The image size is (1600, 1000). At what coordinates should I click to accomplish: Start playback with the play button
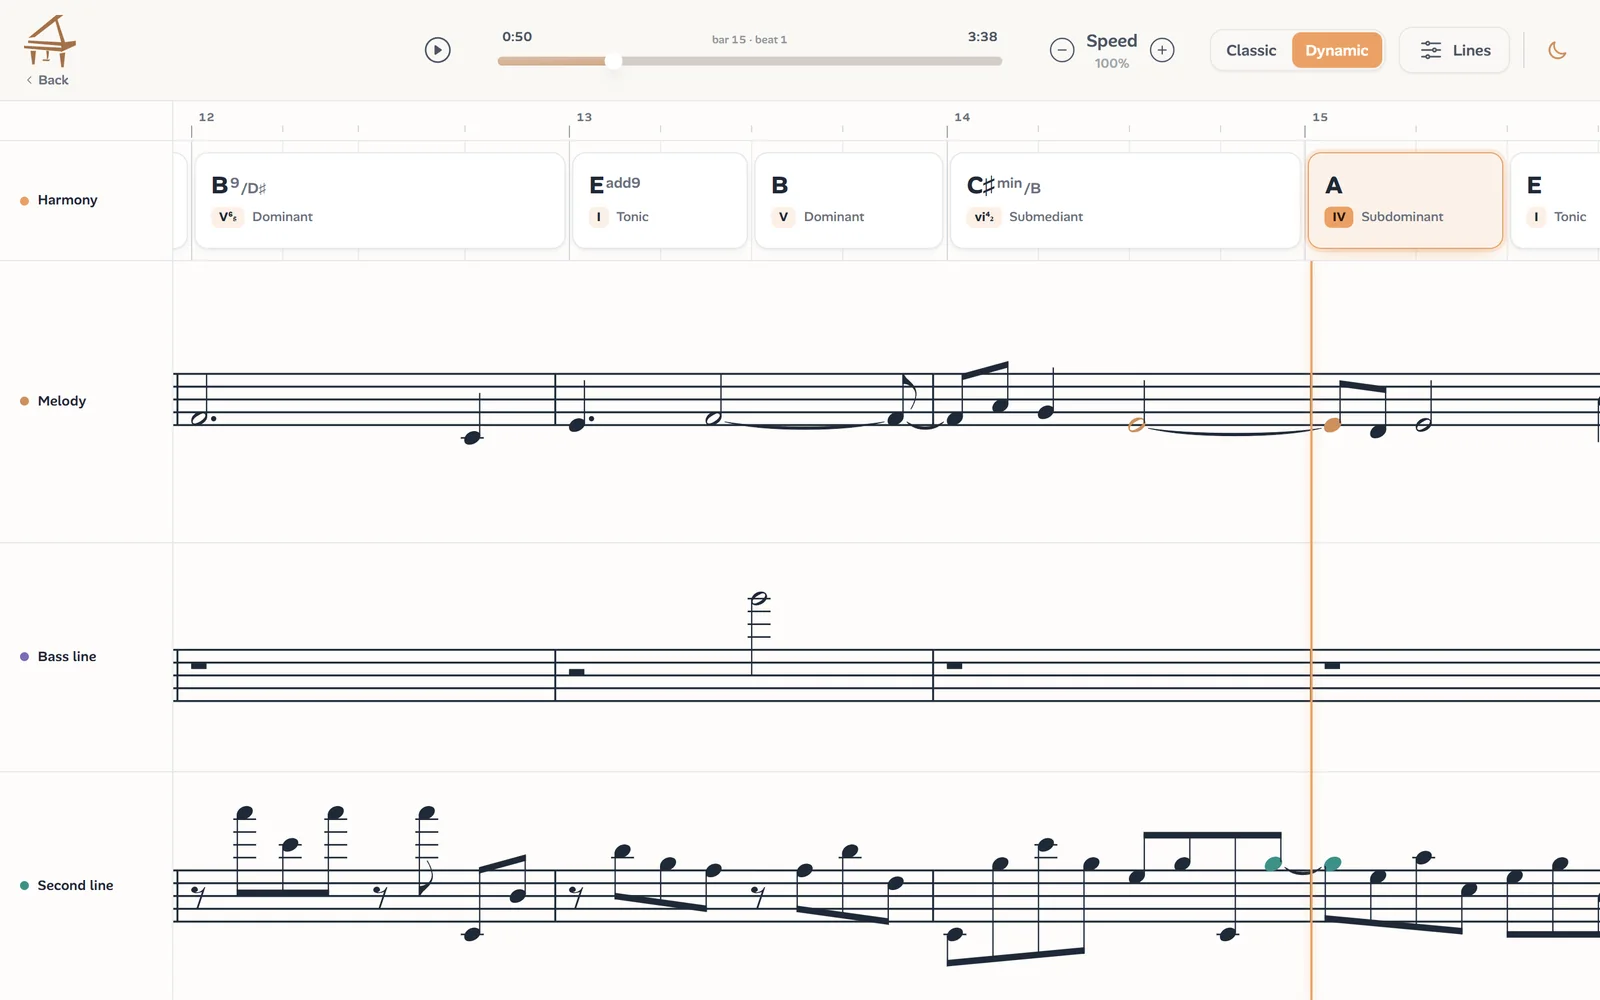click(x=437, y=50)
